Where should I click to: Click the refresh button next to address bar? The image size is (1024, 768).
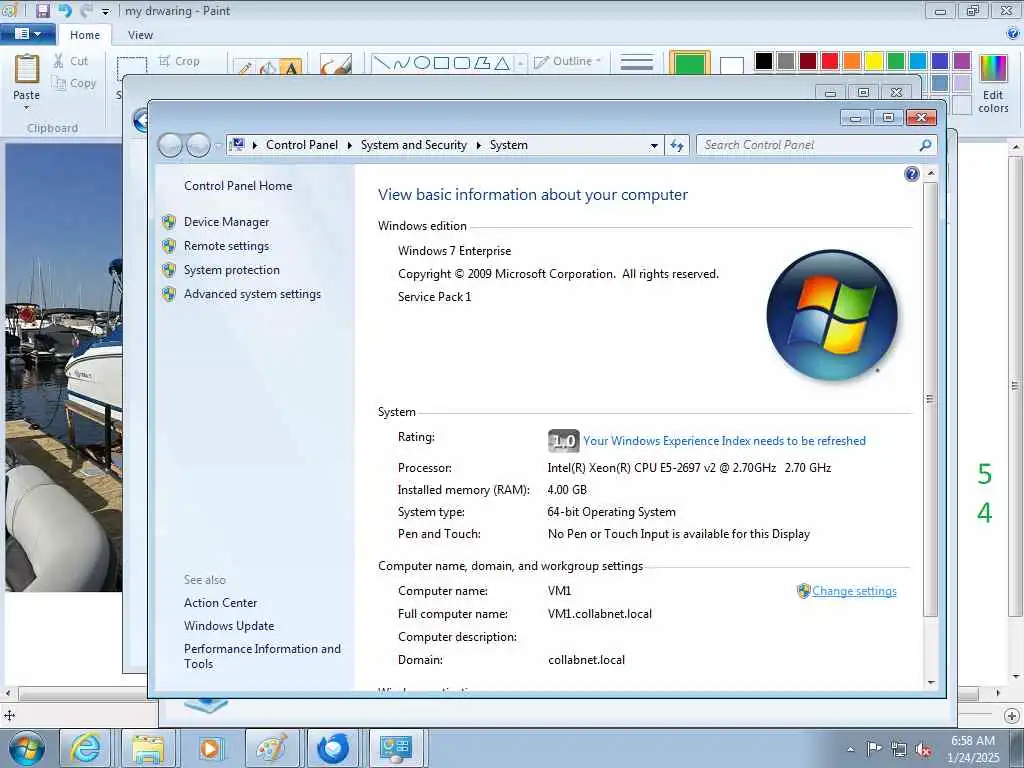click(x=677, y=146)
